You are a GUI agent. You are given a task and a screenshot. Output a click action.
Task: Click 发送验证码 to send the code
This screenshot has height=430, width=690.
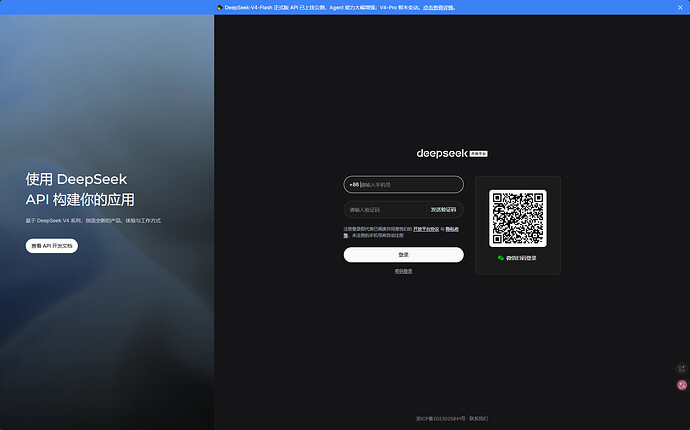click(443, 209)
